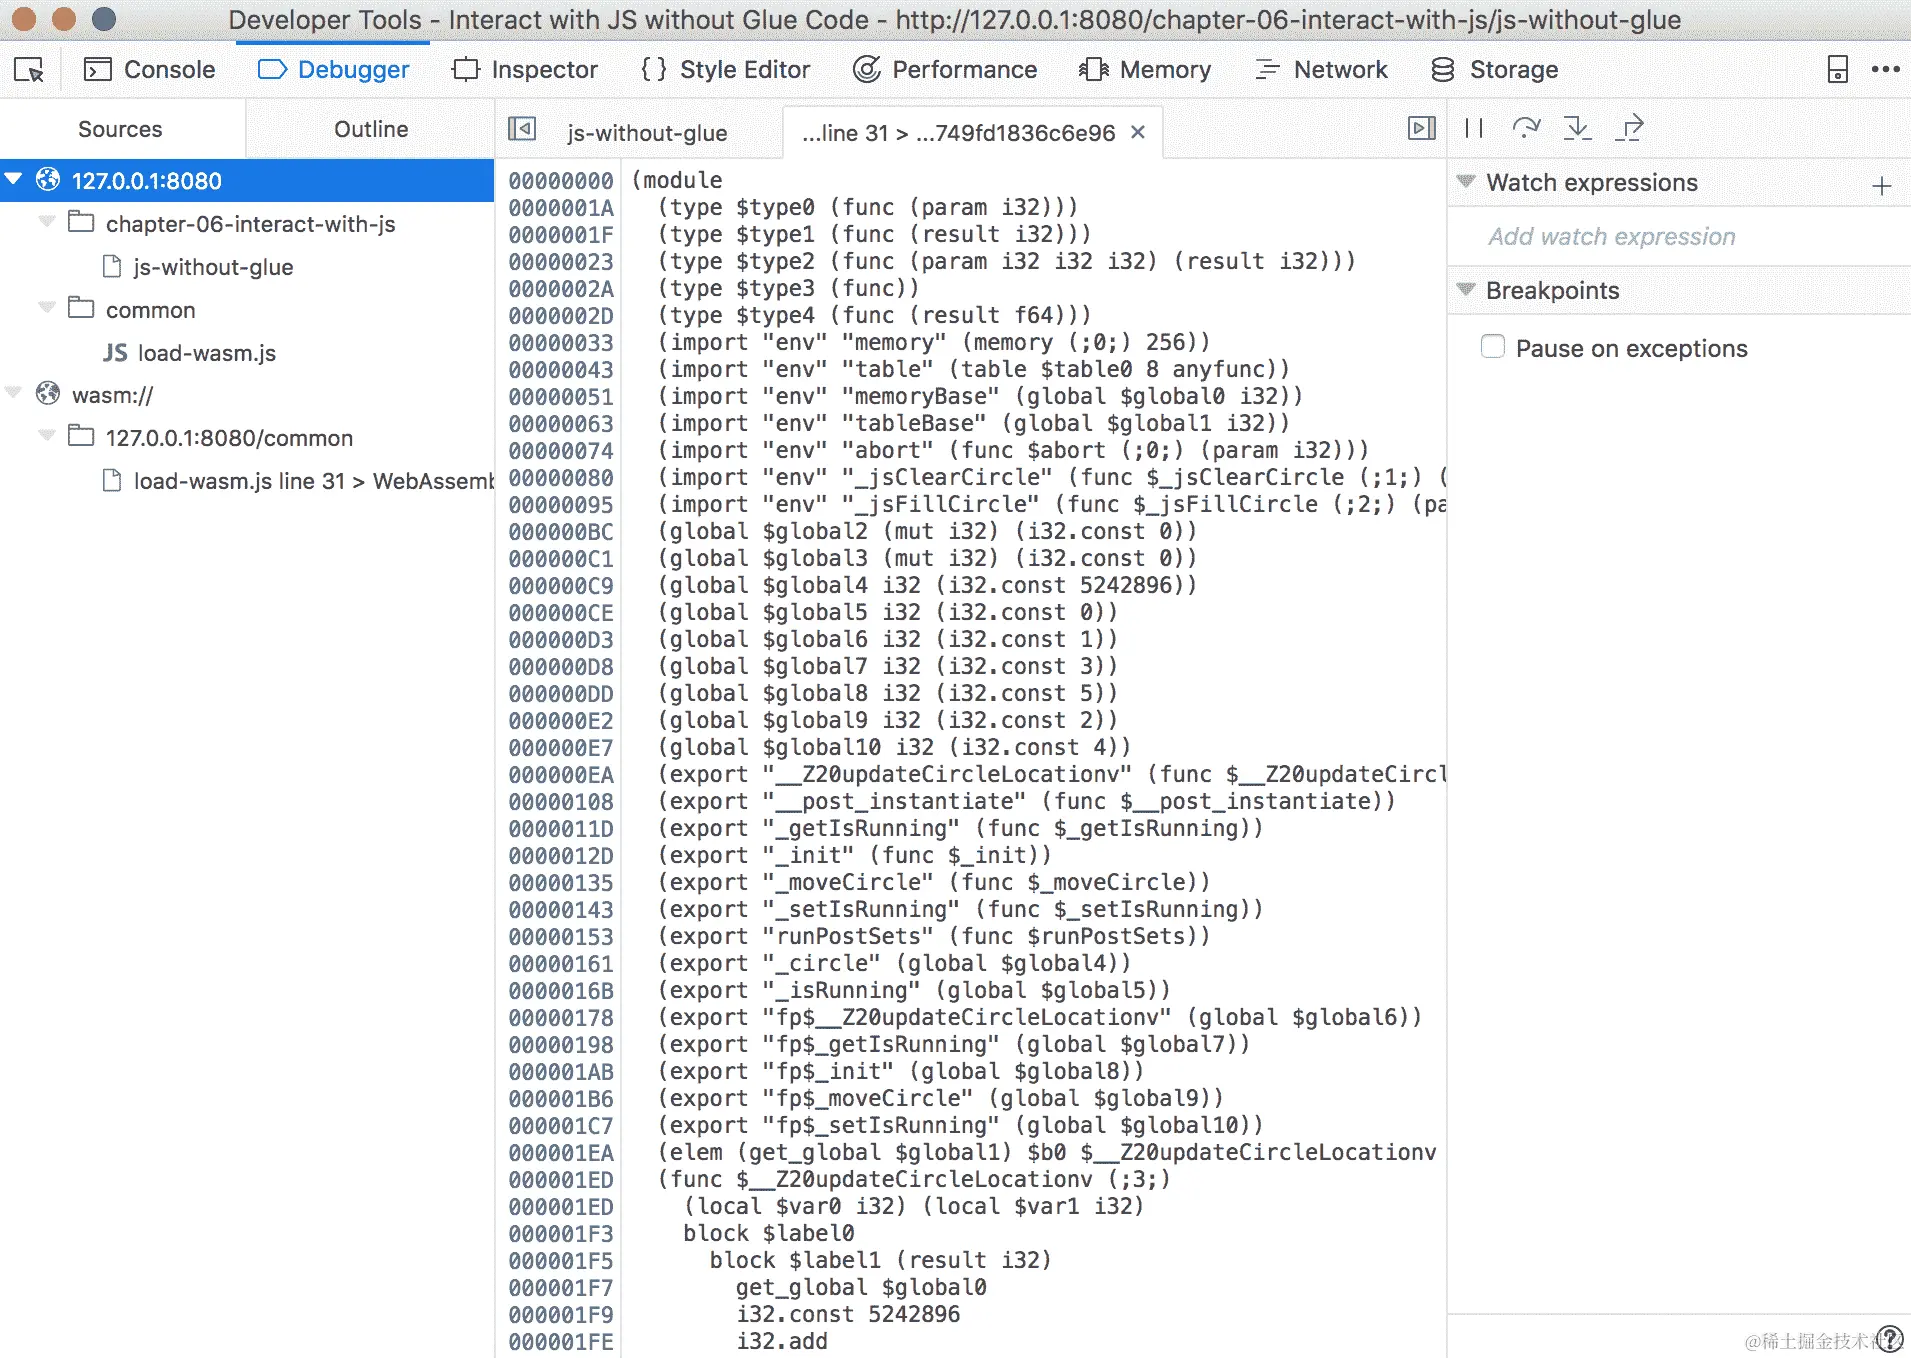The image size is (1911, 1358).
Task: Click the import "env" "memory" line
Action: [x=934, y=343]
